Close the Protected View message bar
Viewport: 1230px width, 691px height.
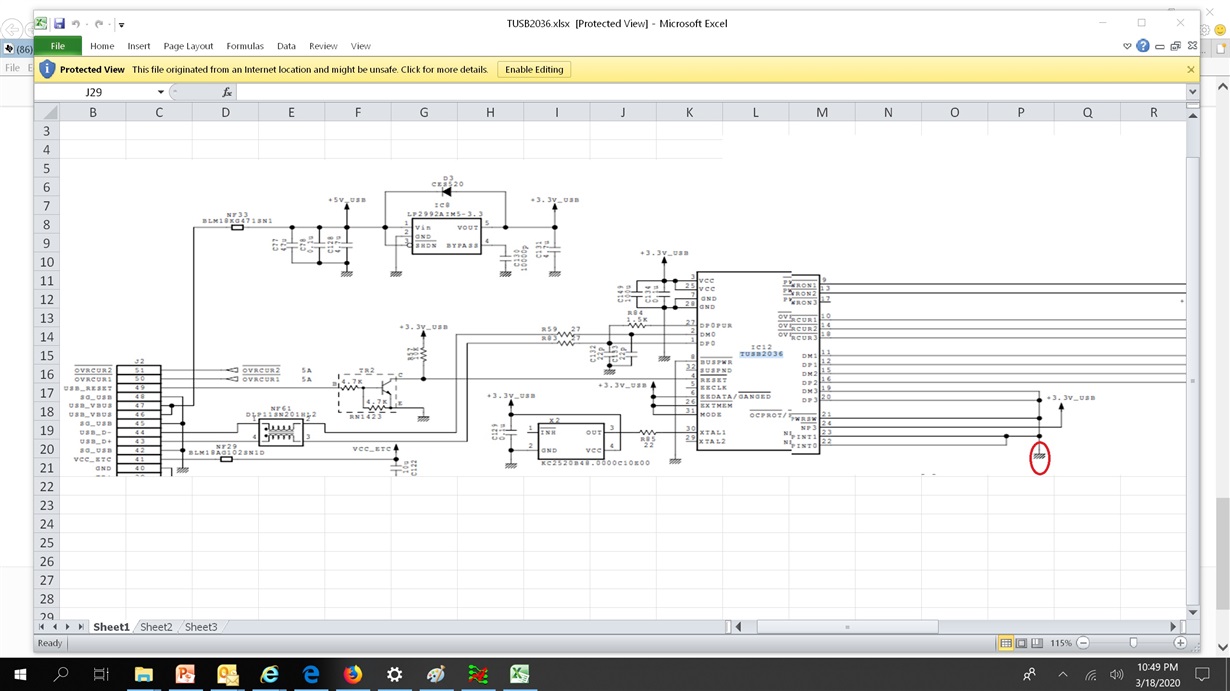pos(1190,70)
